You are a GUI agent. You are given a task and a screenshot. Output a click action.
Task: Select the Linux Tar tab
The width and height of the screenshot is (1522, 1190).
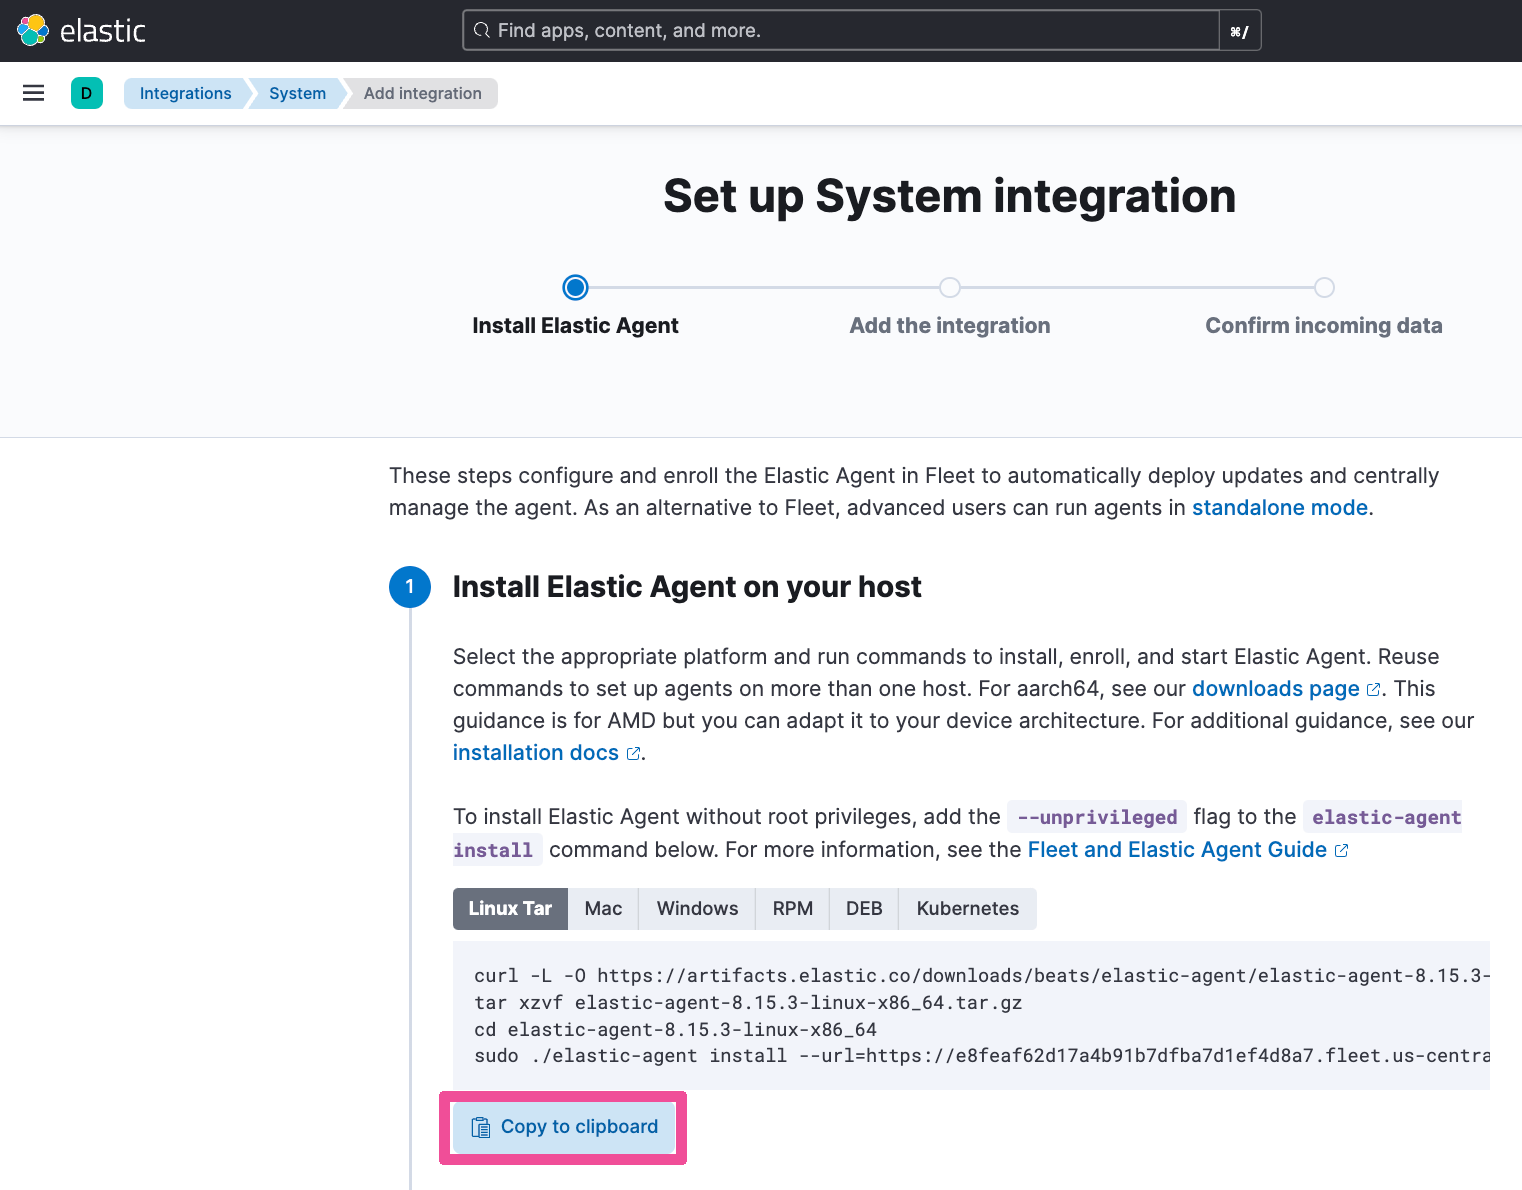click(x=510, y=909)
